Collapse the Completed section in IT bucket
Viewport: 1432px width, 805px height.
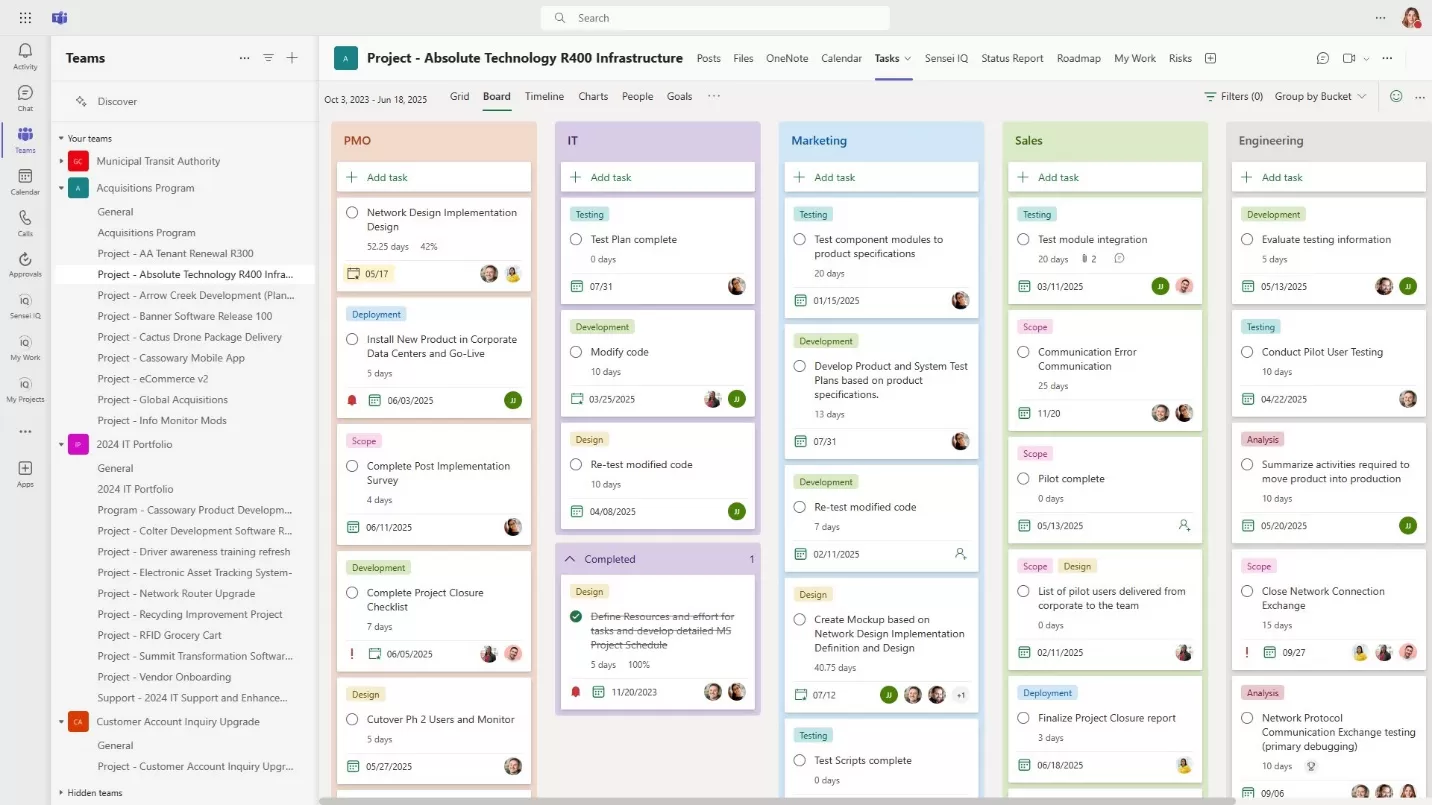(570, 559)
